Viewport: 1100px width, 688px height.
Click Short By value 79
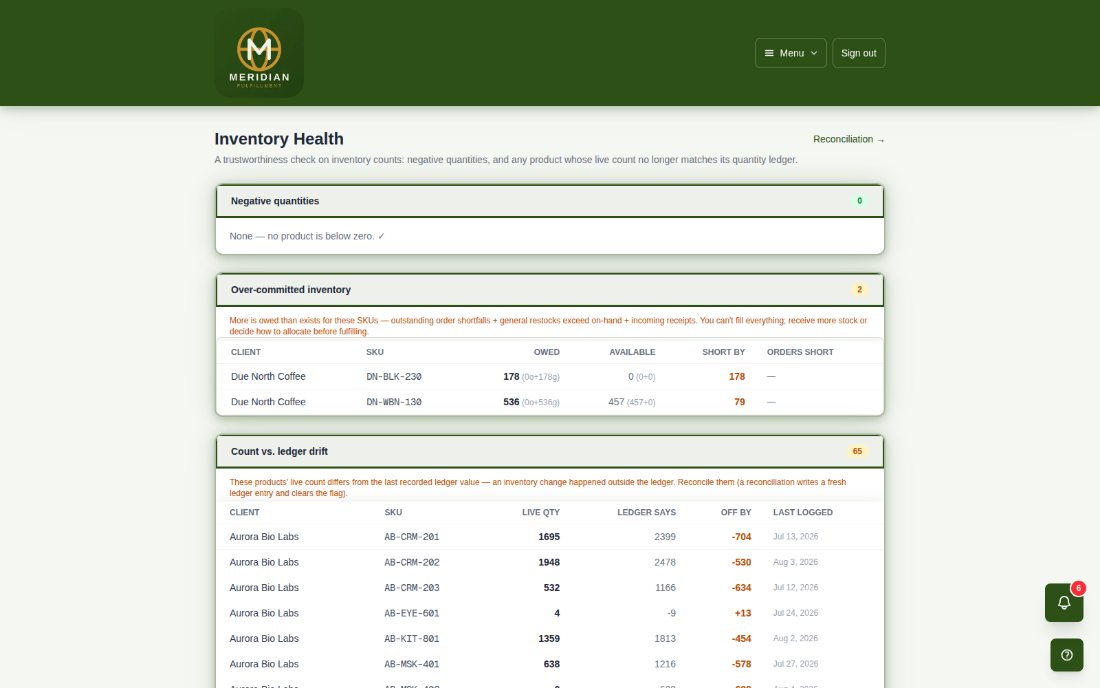(x=739, y=402)
